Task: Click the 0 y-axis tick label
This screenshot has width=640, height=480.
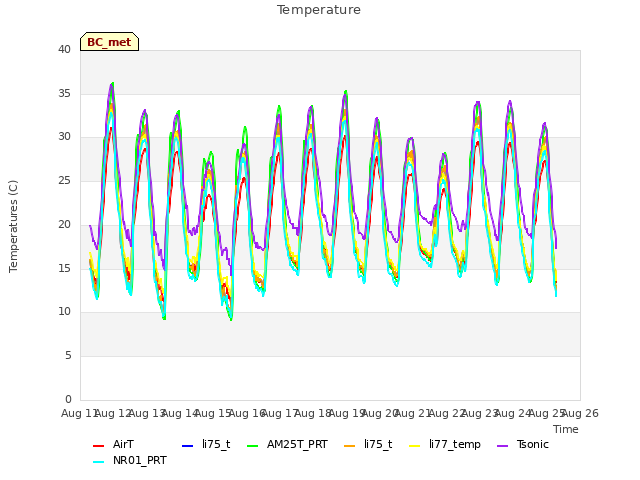Action: pos(68,399)
